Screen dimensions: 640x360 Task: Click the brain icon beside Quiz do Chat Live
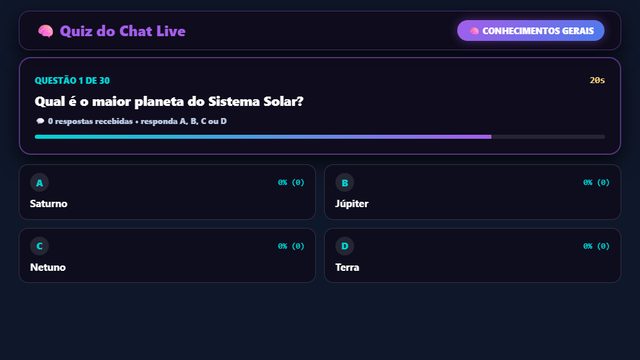[45, 31]
